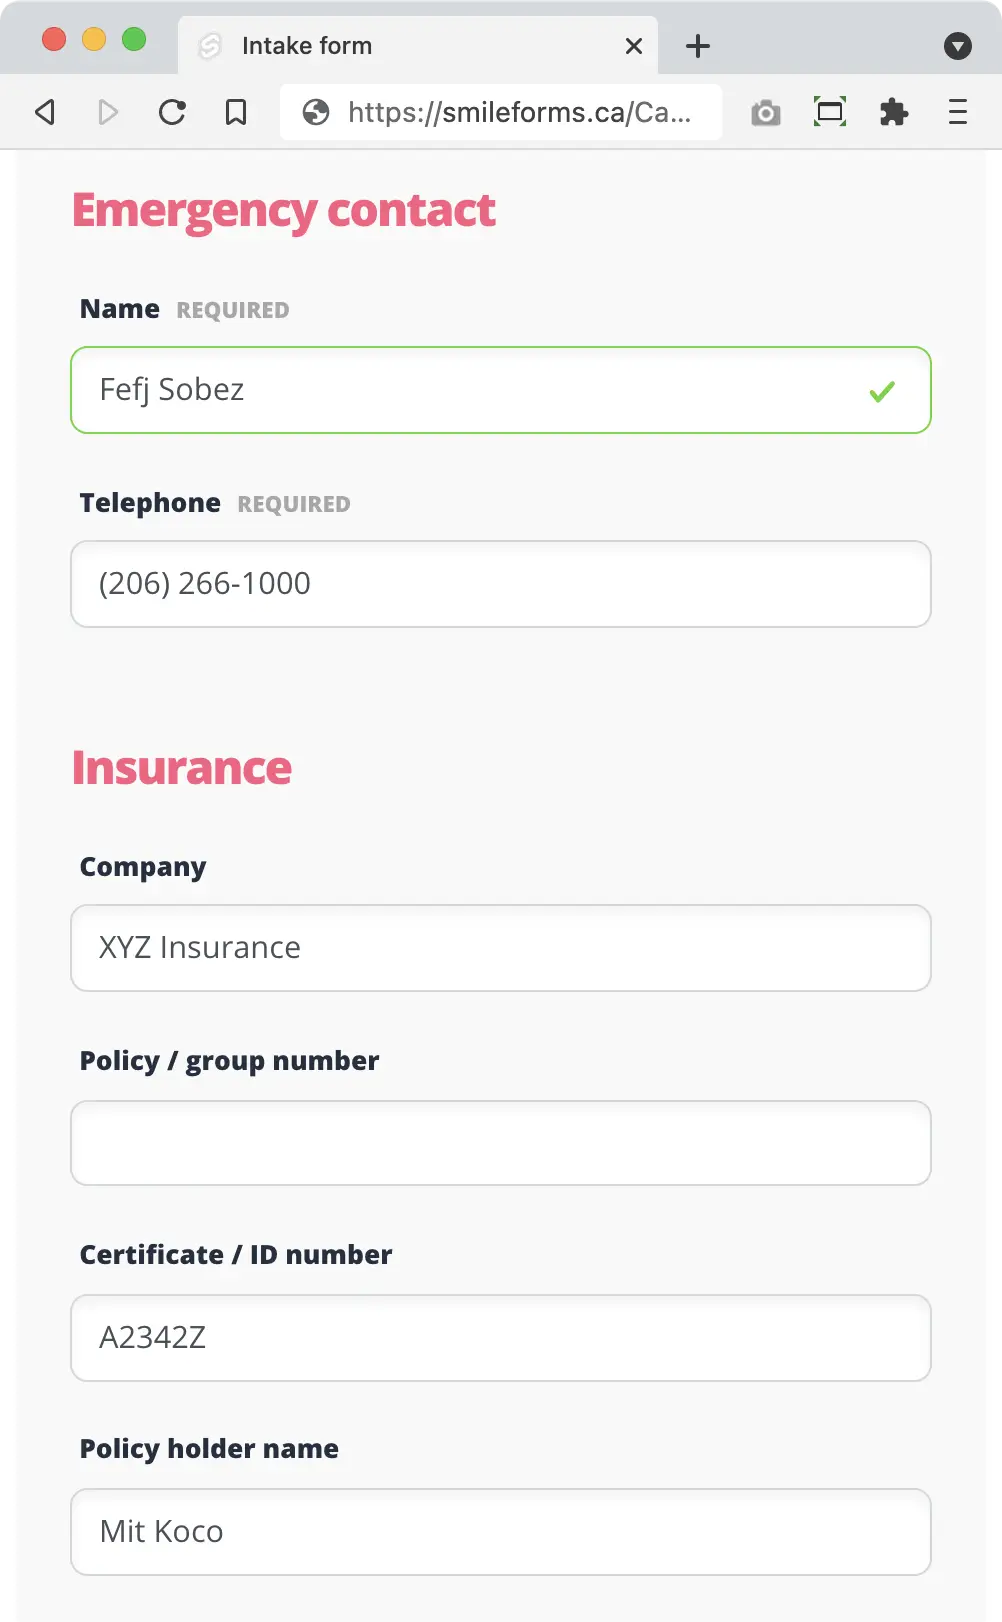Open the screenshot camera tool
The image size is (1002, 1622).
point(766,112)
